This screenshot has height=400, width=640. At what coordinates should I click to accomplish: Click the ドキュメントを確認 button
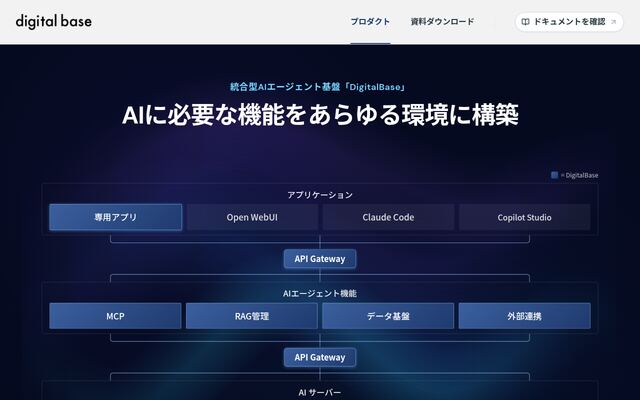coord(569,22)
